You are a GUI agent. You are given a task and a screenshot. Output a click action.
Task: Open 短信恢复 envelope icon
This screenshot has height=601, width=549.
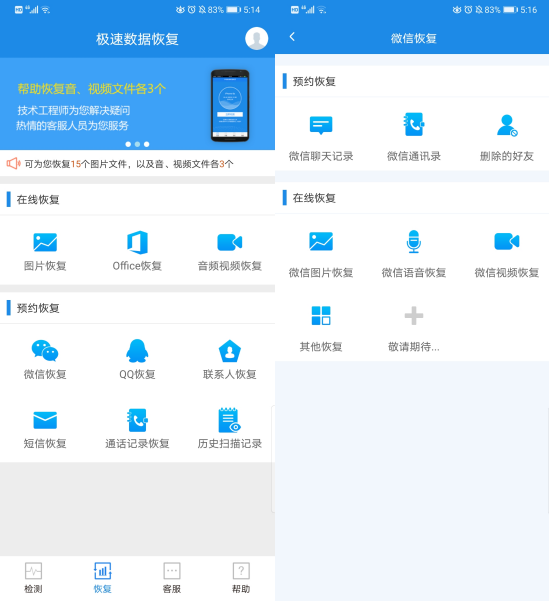45,420
